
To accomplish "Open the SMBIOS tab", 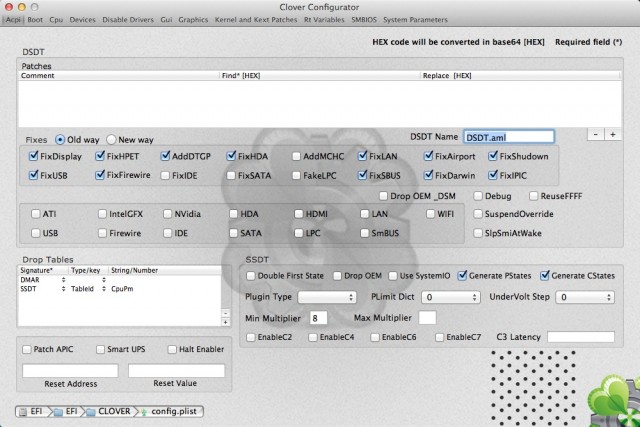I will click(x=364, y=20).
